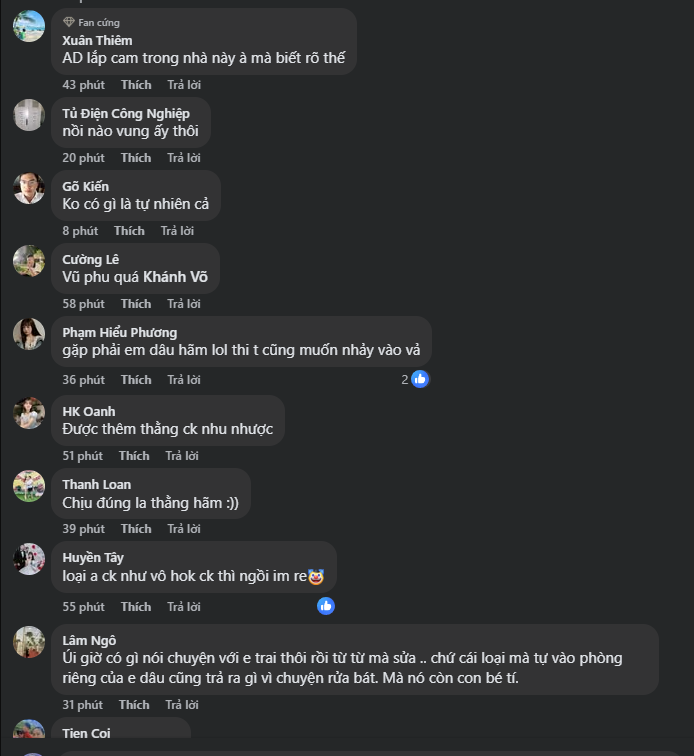Click Xuân Thiêm's profile avatar
Image resolution: width=694 pixels, height=756 pixels.
[29, 26]
